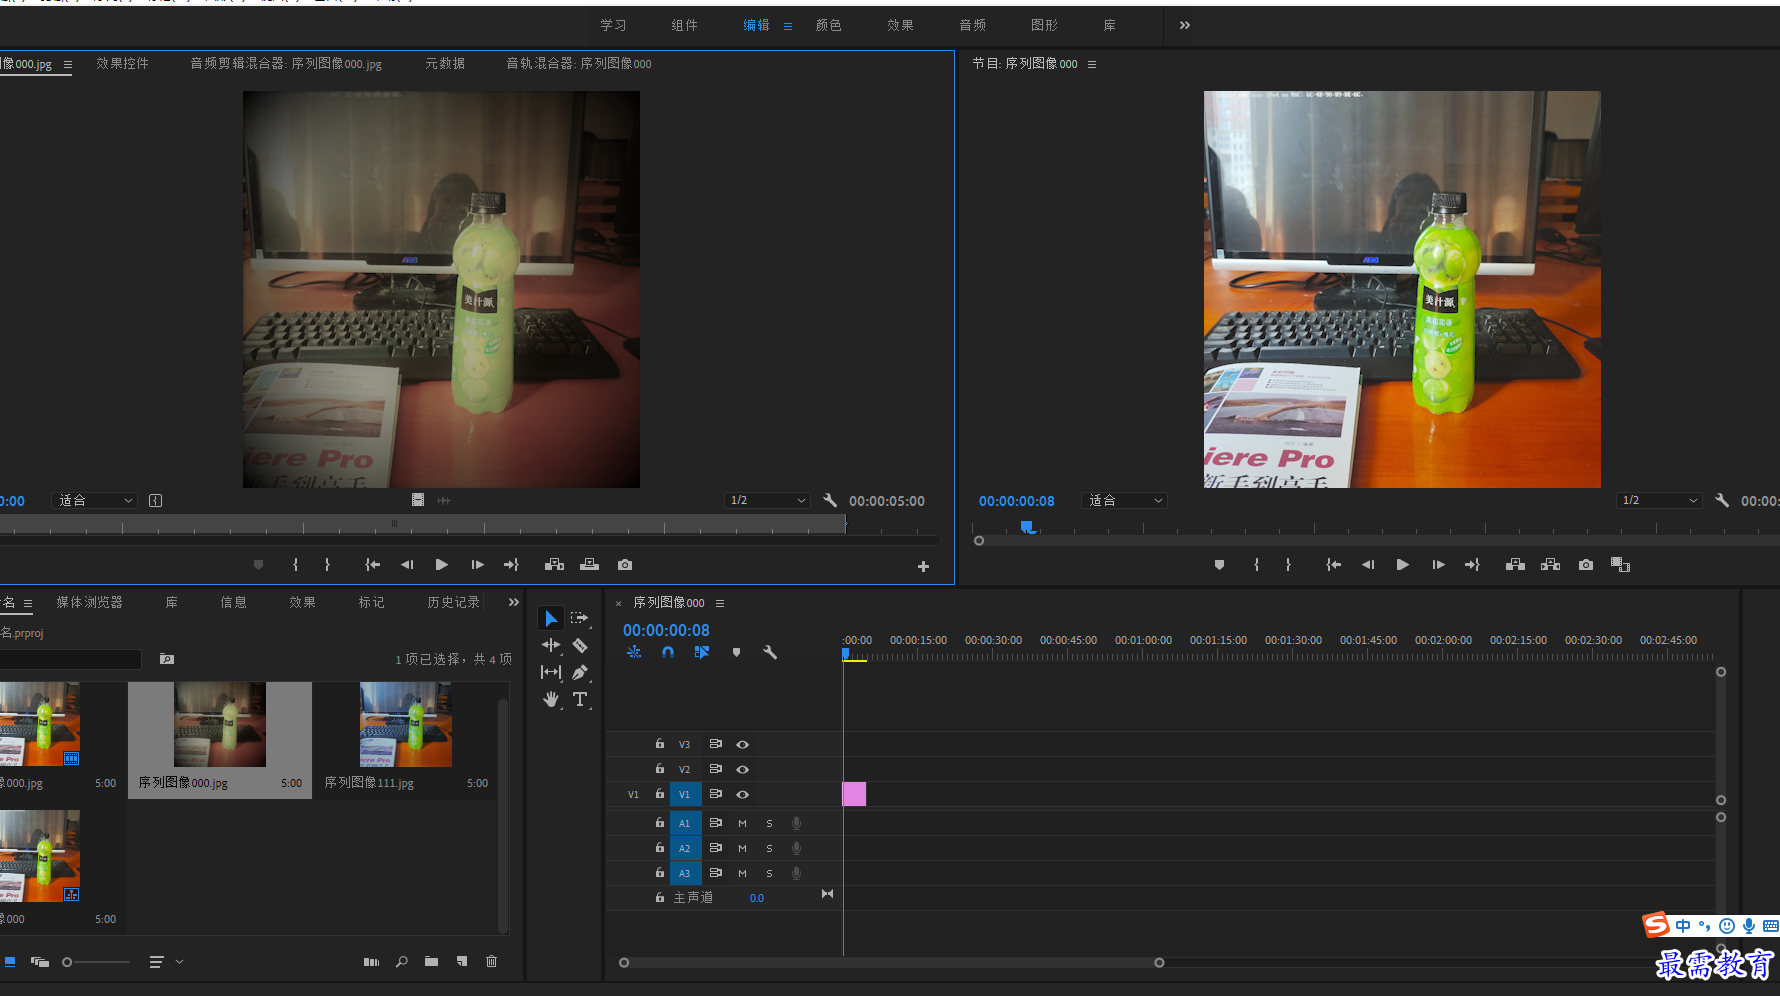Open the comparison view in program monitor
Image resolution: width=1780 pixels, height=996 pixels.
tap(1621, 565)
